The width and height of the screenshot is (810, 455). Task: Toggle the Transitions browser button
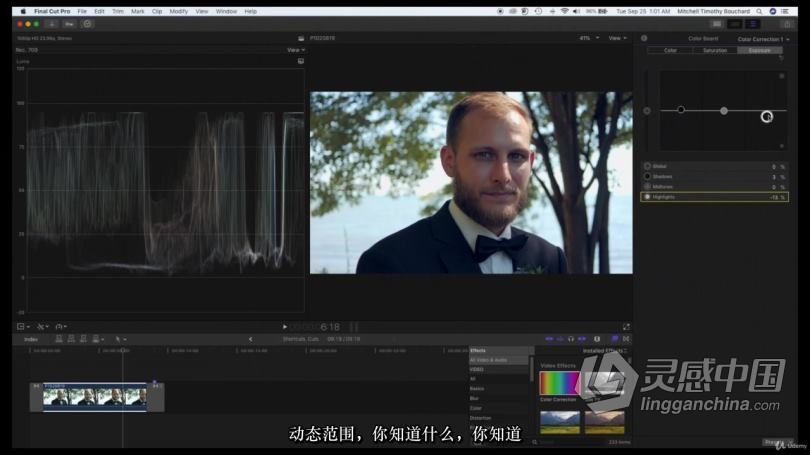click(x=626, y=339)
